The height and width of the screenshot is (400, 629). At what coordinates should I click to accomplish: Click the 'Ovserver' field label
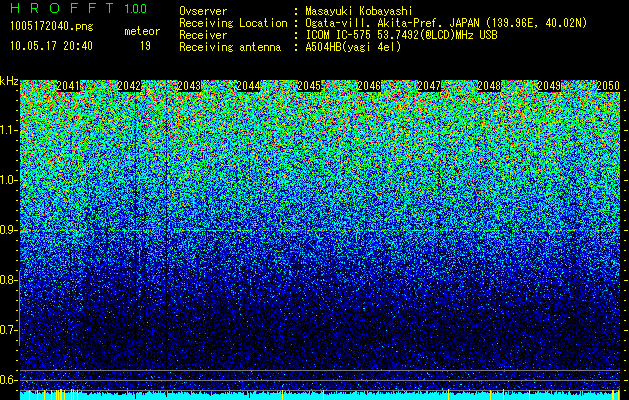(203, 11)
